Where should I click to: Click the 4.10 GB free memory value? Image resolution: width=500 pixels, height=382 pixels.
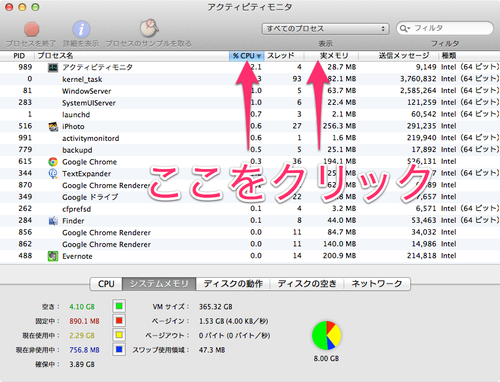tap(82, 307)
